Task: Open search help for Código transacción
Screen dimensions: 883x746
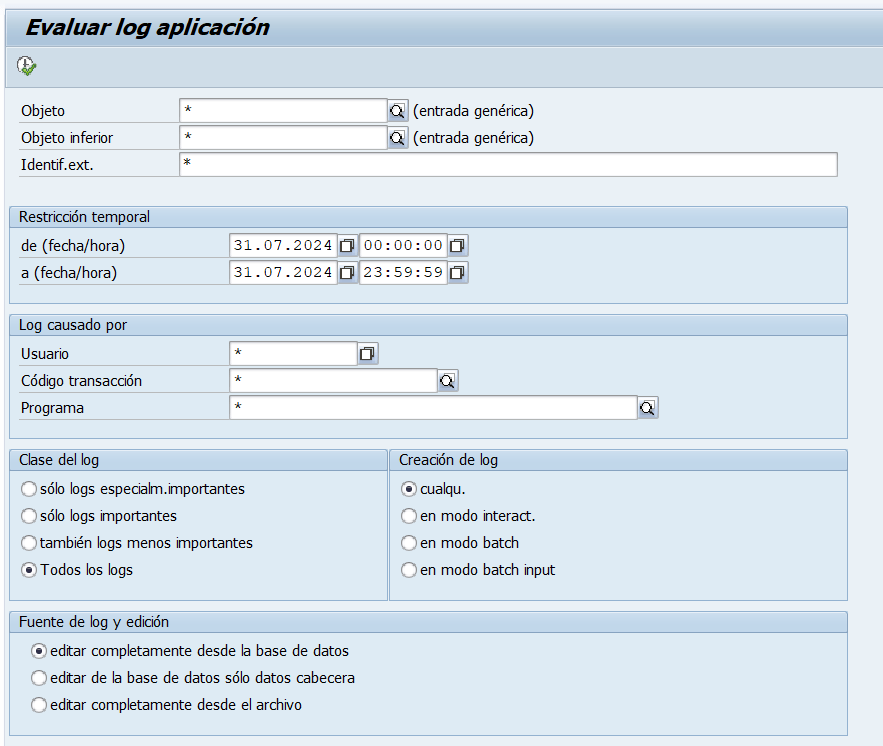Action: pos(448,381)
